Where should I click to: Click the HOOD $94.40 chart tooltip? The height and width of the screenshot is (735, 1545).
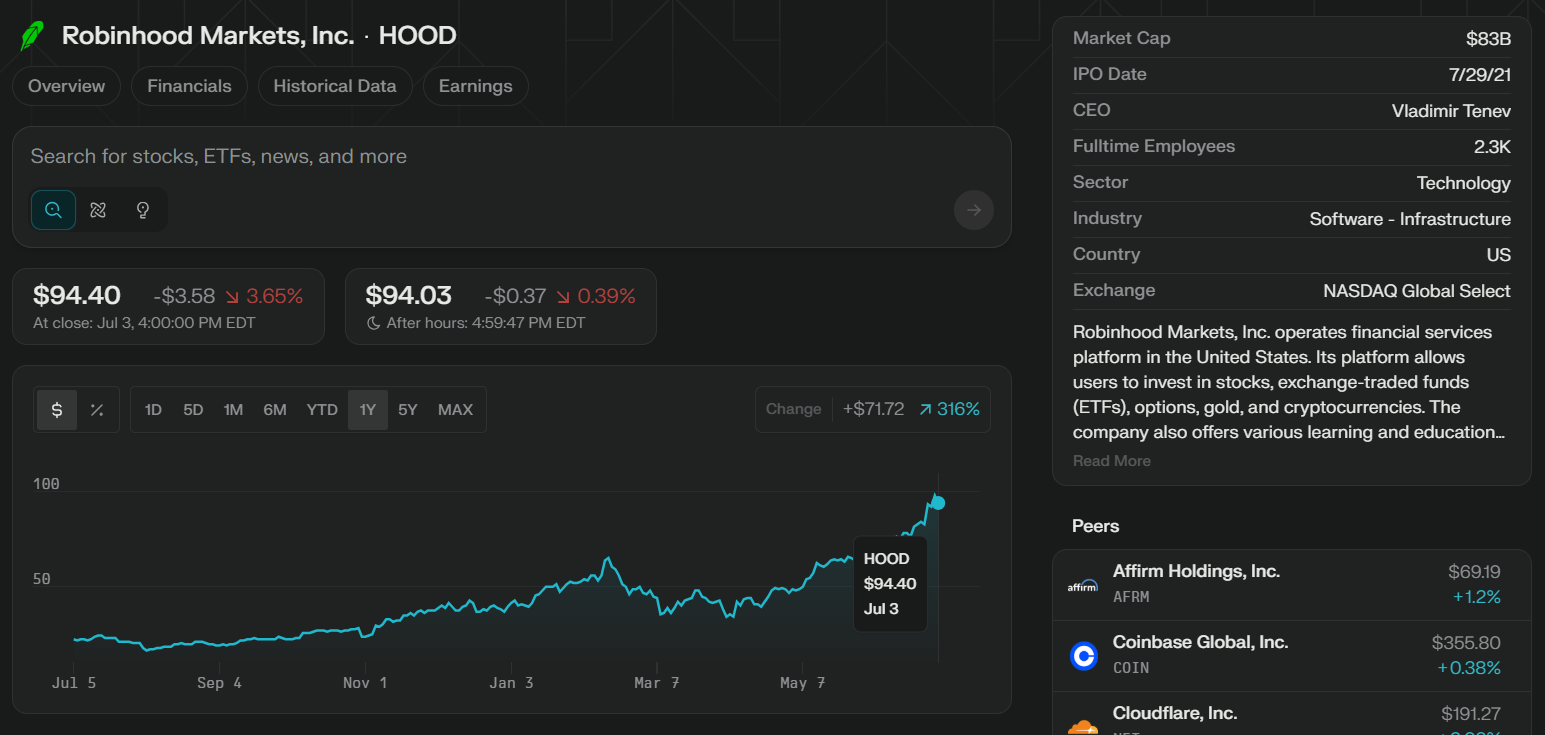tap(890, 584)
